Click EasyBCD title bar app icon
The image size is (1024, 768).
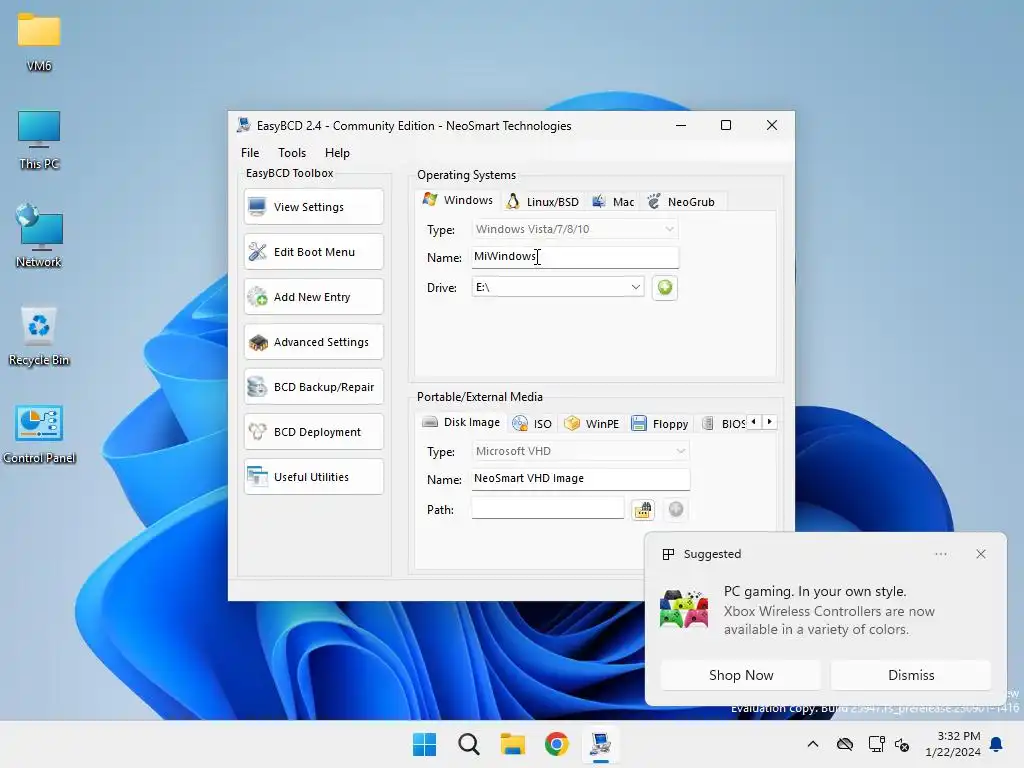point(244,125)
